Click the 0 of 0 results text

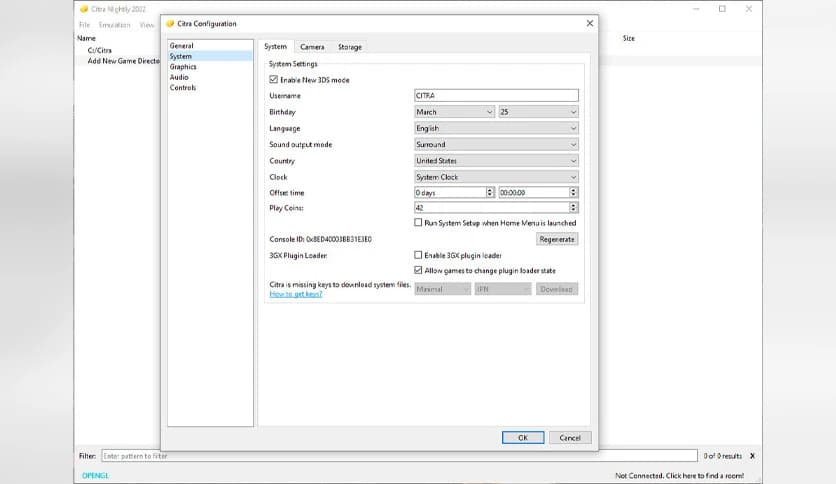coord(722,456)
